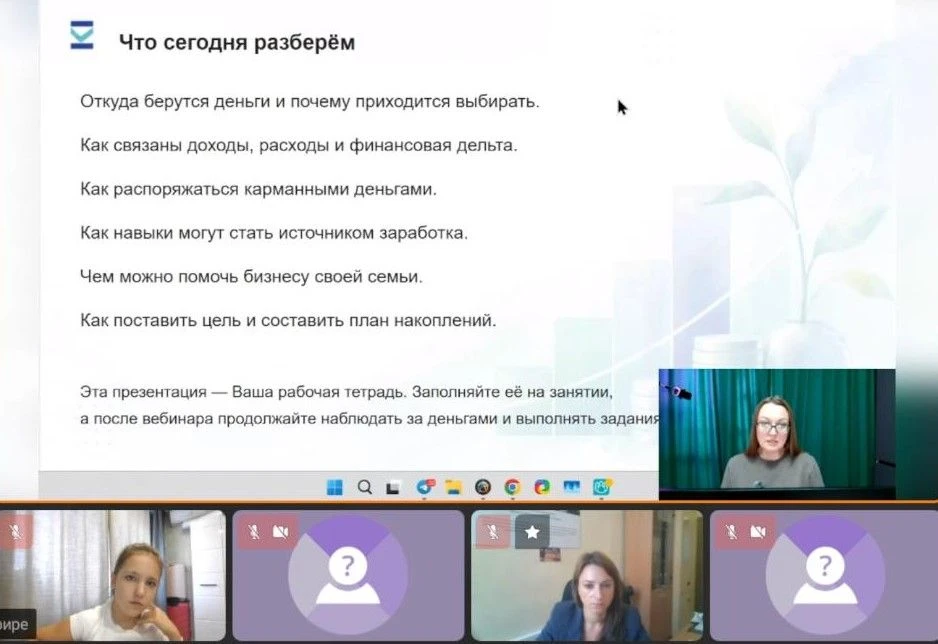Click line 'Как поставить цель и составить план накоплений'
The width and height of the screenshot is (938, 644).
288,321
